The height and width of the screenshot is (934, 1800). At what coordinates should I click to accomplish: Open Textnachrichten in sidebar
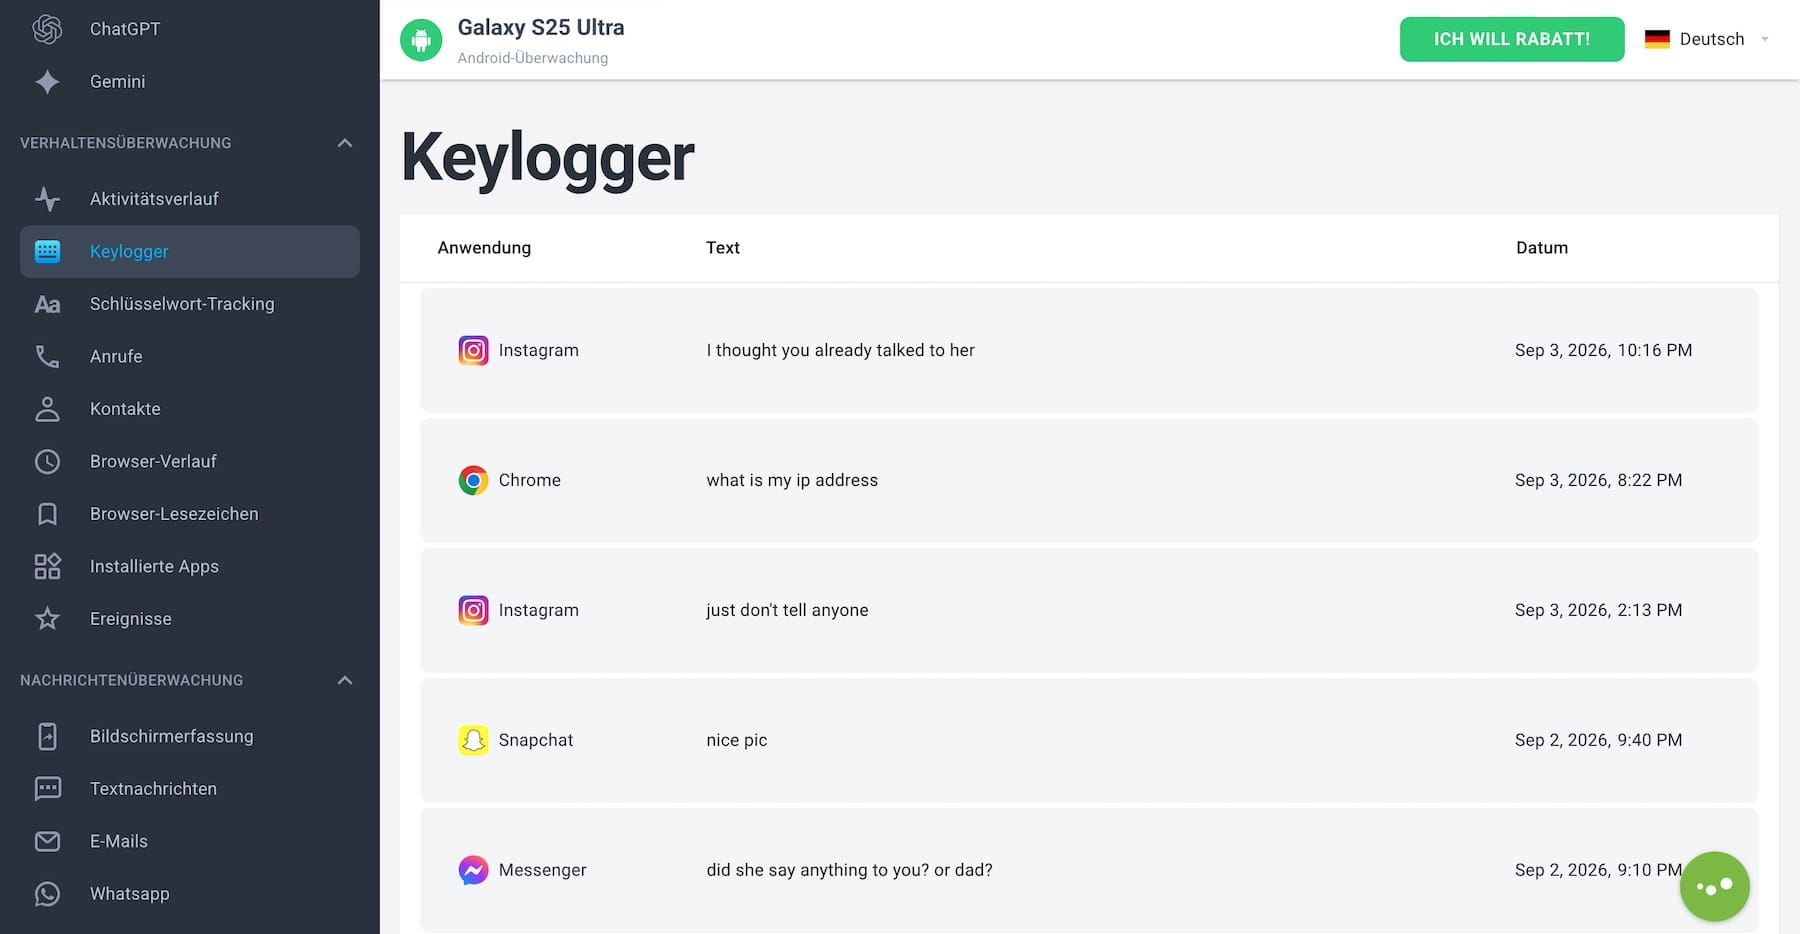click(189, 789)
